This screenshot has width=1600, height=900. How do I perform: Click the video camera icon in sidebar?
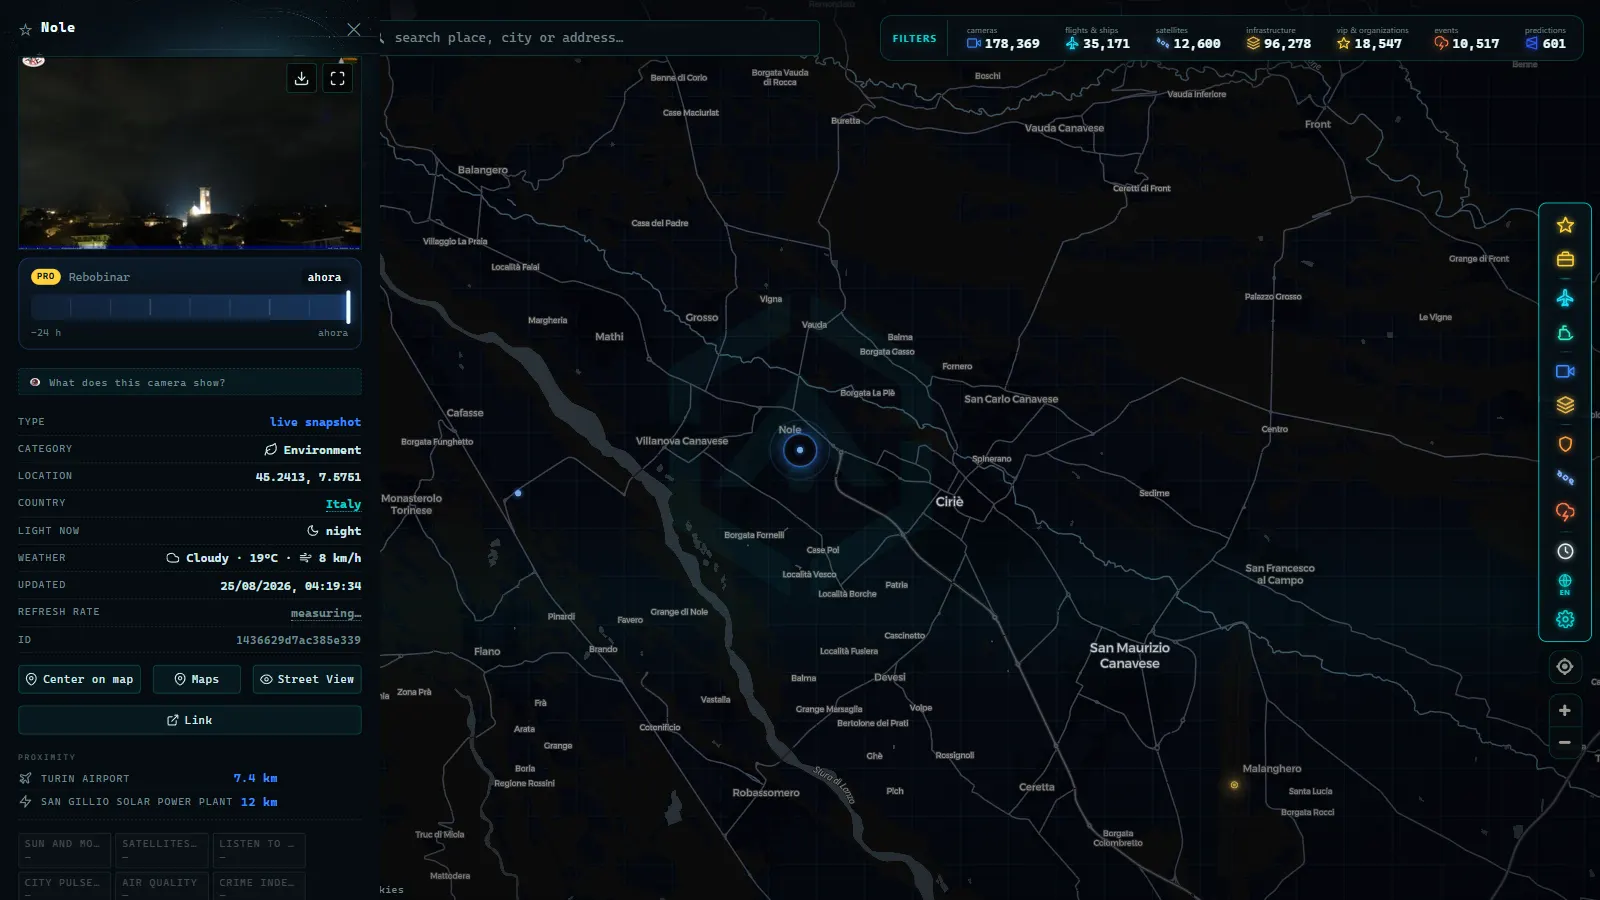[x=1565, y=371]
